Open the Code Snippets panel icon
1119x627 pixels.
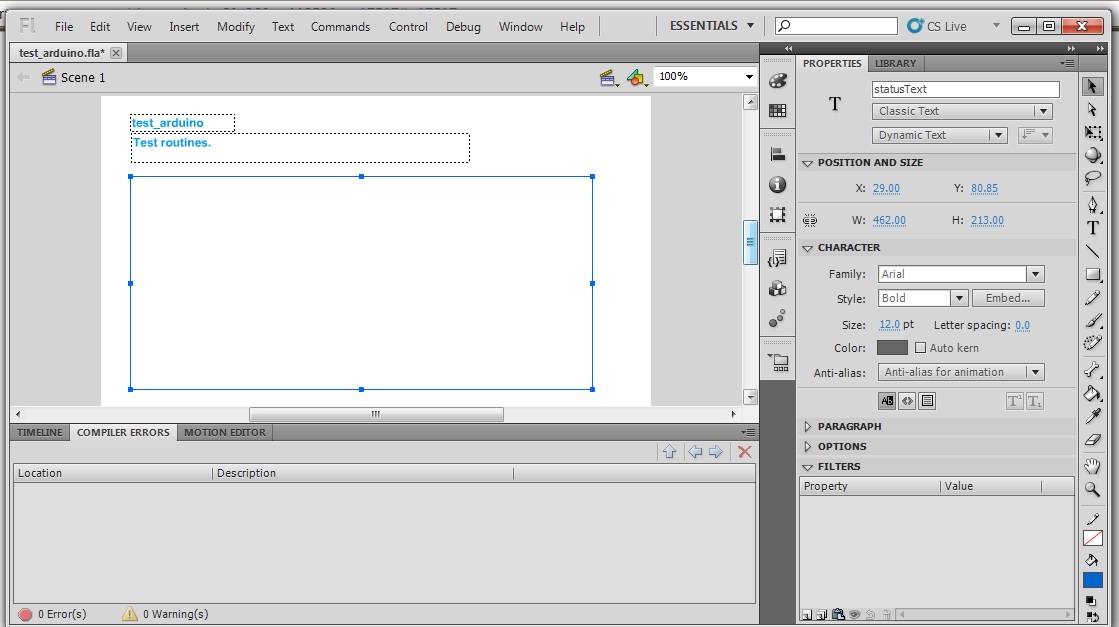pyautogui.click(x=778, y=258)
